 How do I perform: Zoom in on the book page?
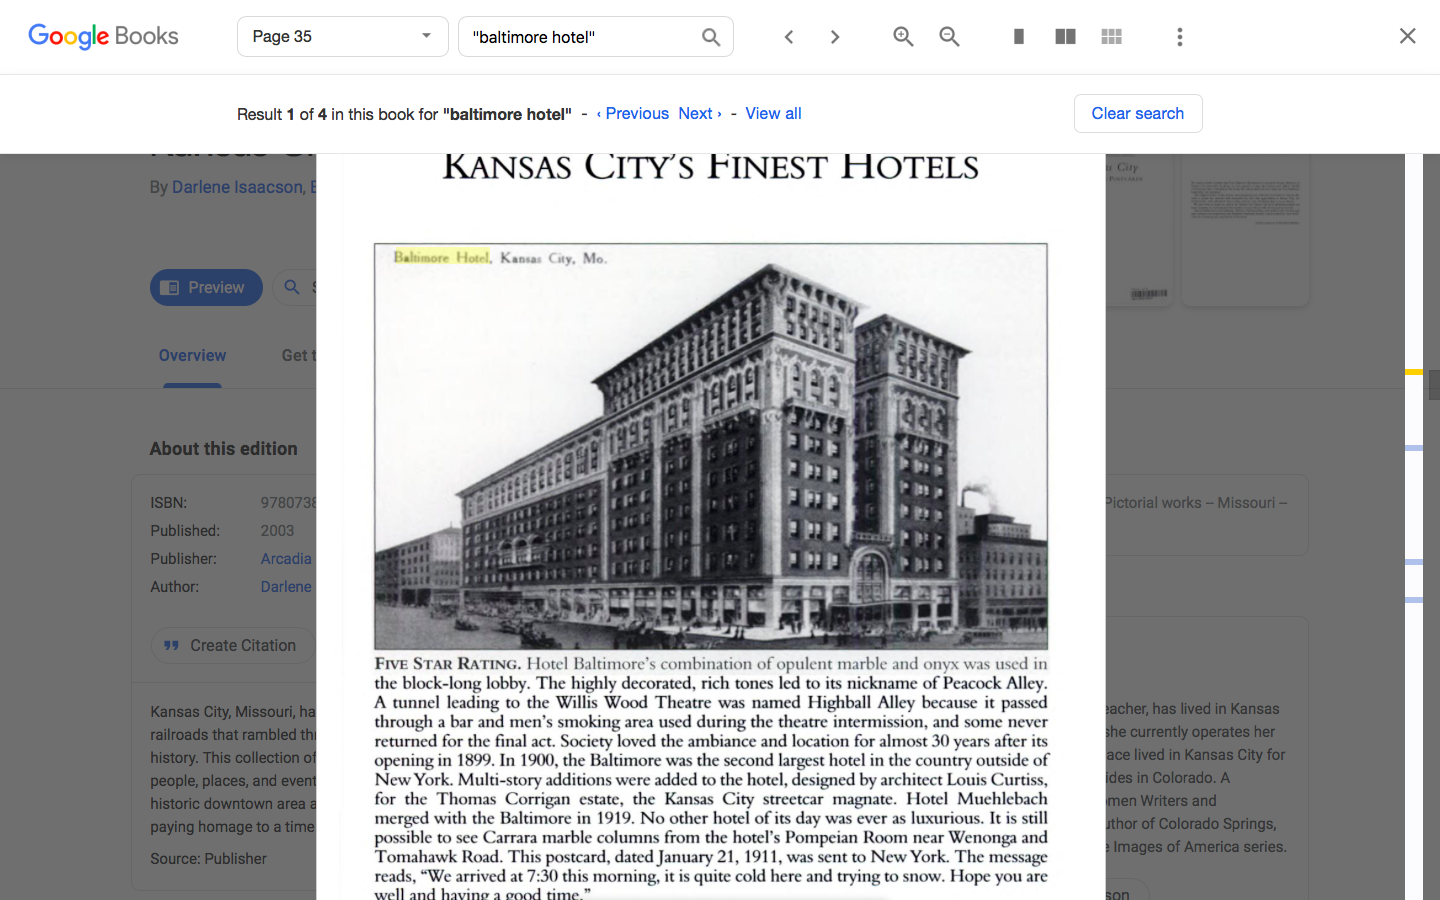click(903, 37)
